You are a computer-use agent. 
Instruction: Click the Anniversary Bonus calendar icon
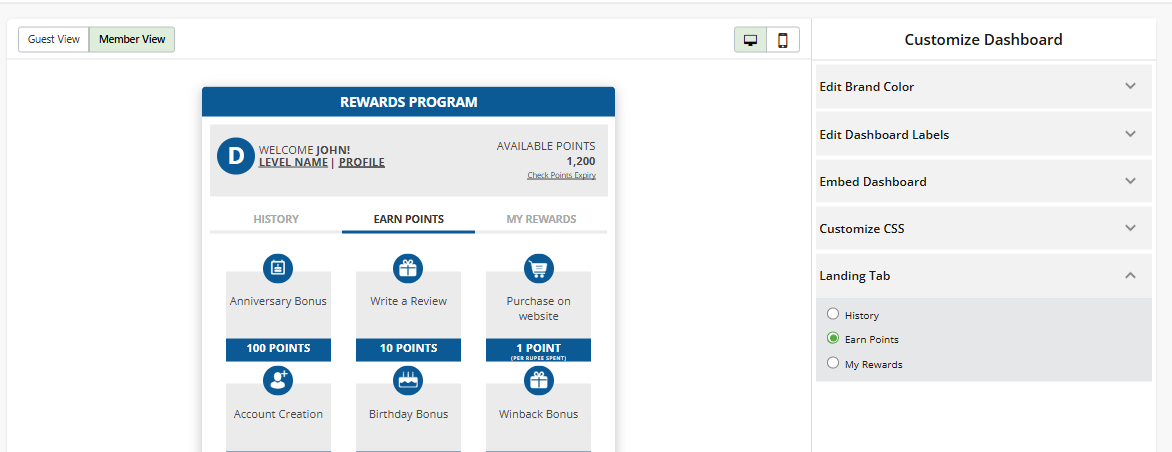(x=278, y=268)
